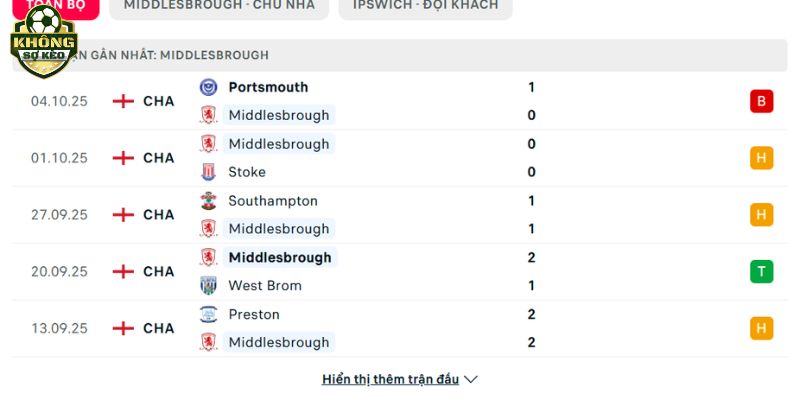Image resolution: width=800 pixels, height=400 pixels.
Task: Open the Hiển thị thêm trận đấu link
Action: click(390, 380)
